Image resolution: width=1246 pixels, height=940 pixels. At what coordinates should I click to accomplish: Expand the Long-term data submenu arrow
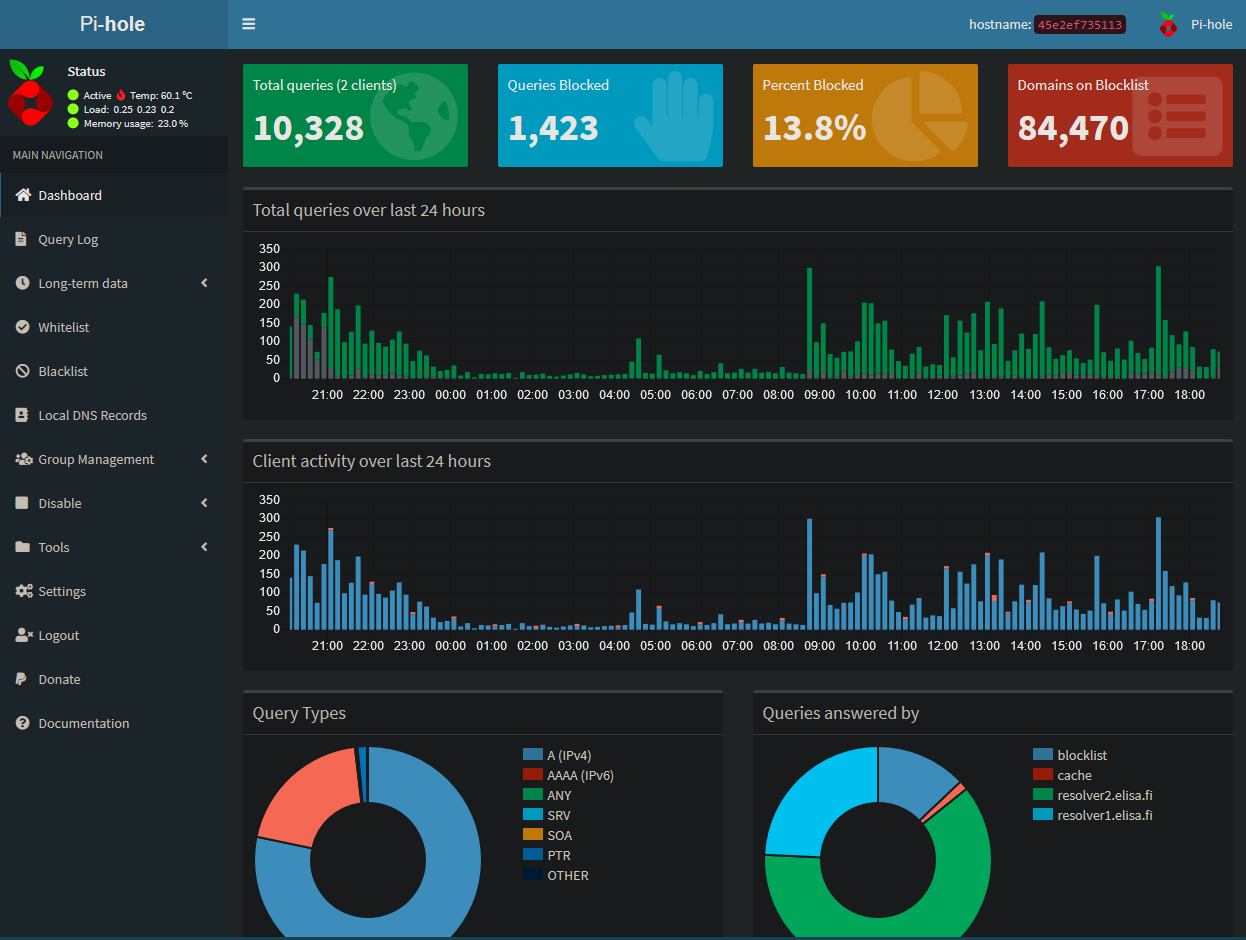[x=204, y=283]
